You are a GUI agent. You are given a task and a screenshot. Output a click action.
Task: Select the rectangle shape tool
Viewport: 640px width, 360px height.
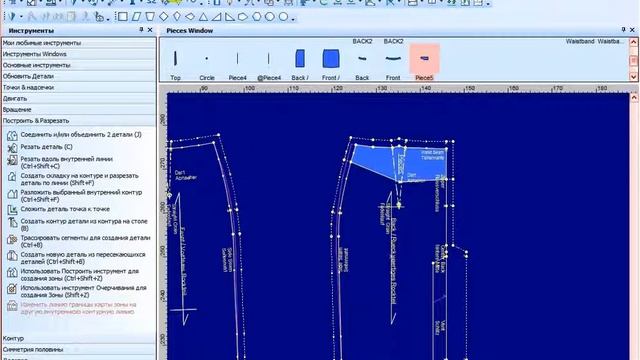pos(122,17)
